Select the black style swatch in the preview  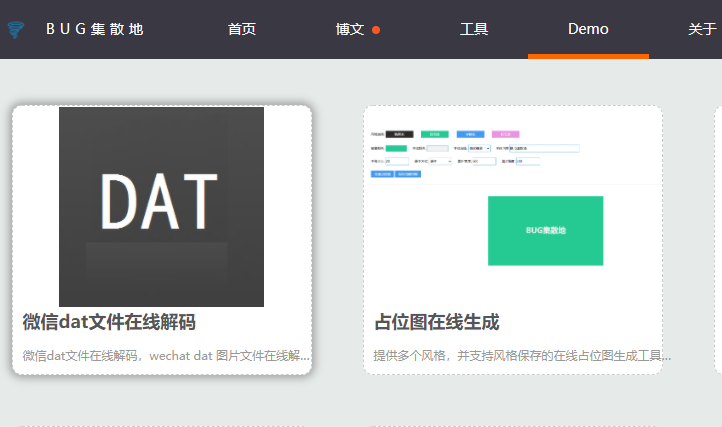pyautogui.click(x=399, y=133)
